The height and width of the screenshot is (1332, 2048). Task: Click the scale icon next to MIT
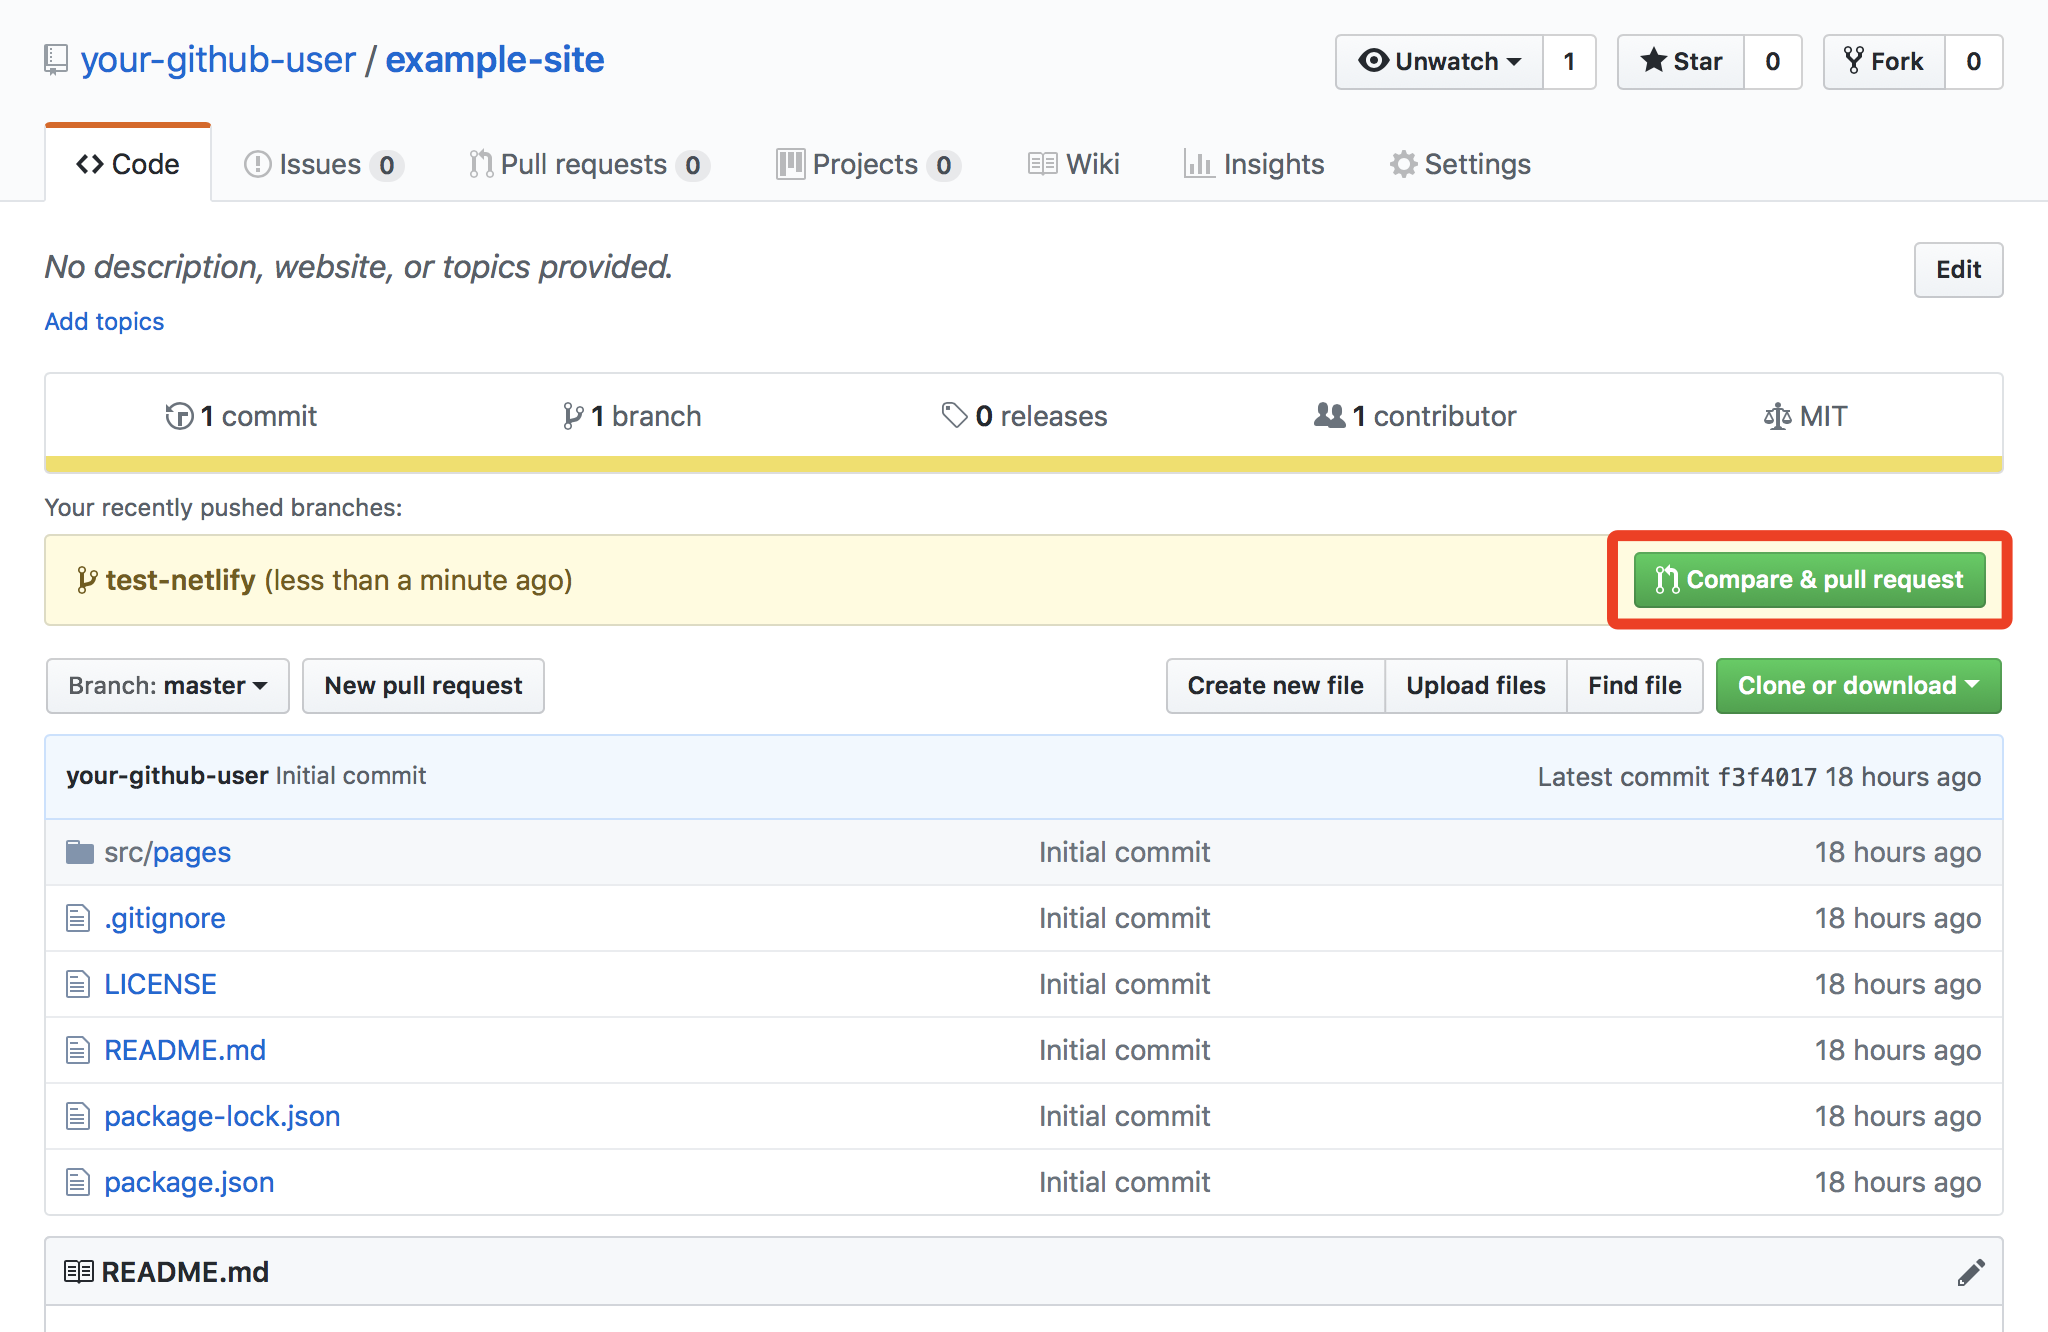pyautogui.click(x=1777, y=415)
